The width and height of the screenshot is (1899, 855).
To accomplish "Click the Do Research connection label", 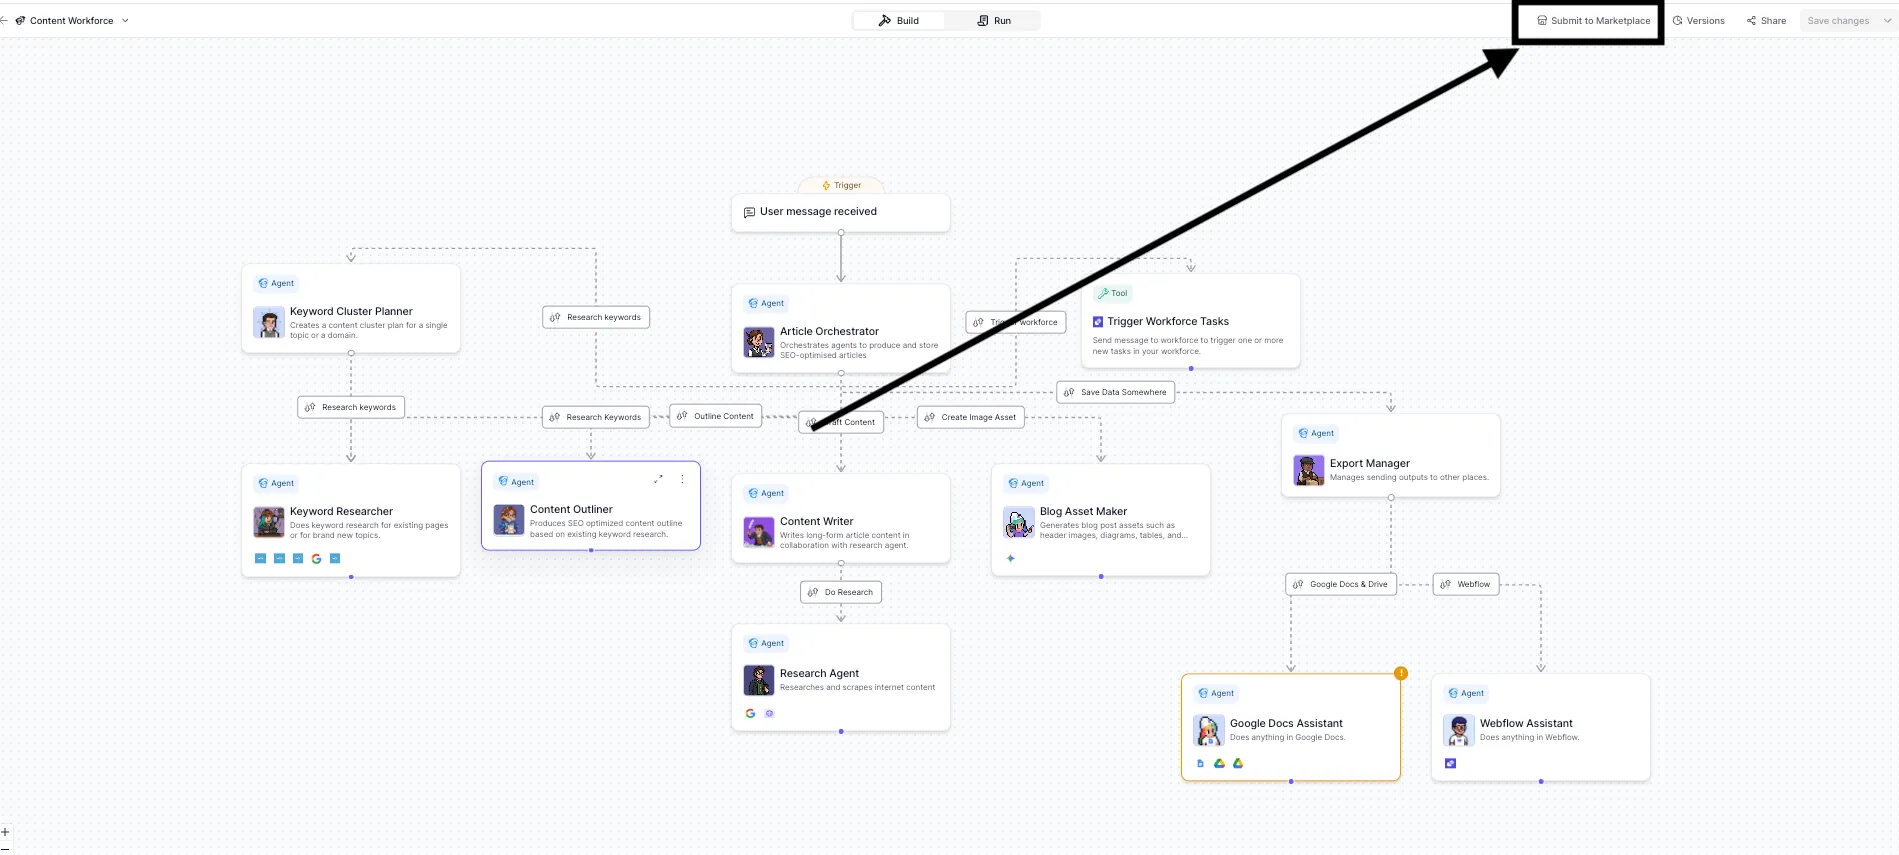I will [840, 592].
